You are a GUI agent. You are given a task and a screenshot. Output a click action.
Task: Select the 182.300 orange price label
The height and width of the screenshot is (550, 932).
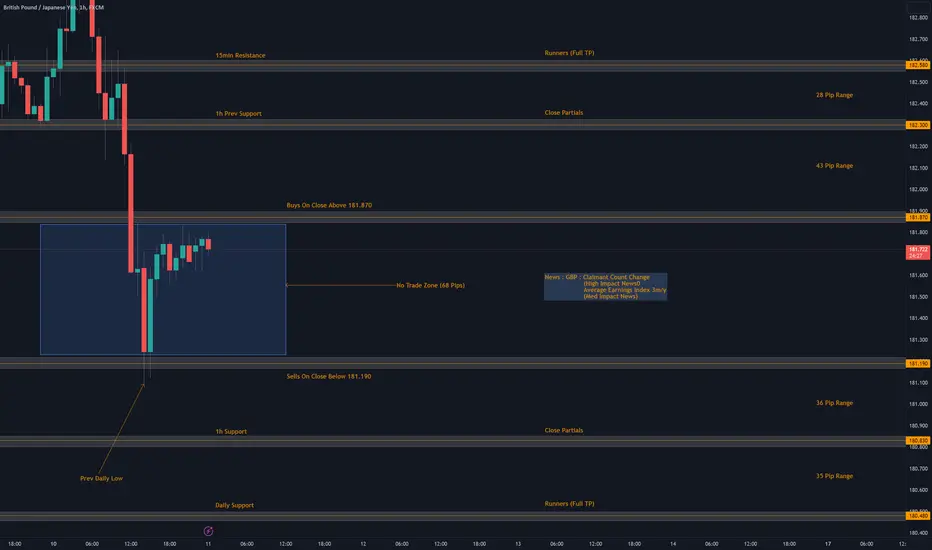tap(918, 125)
